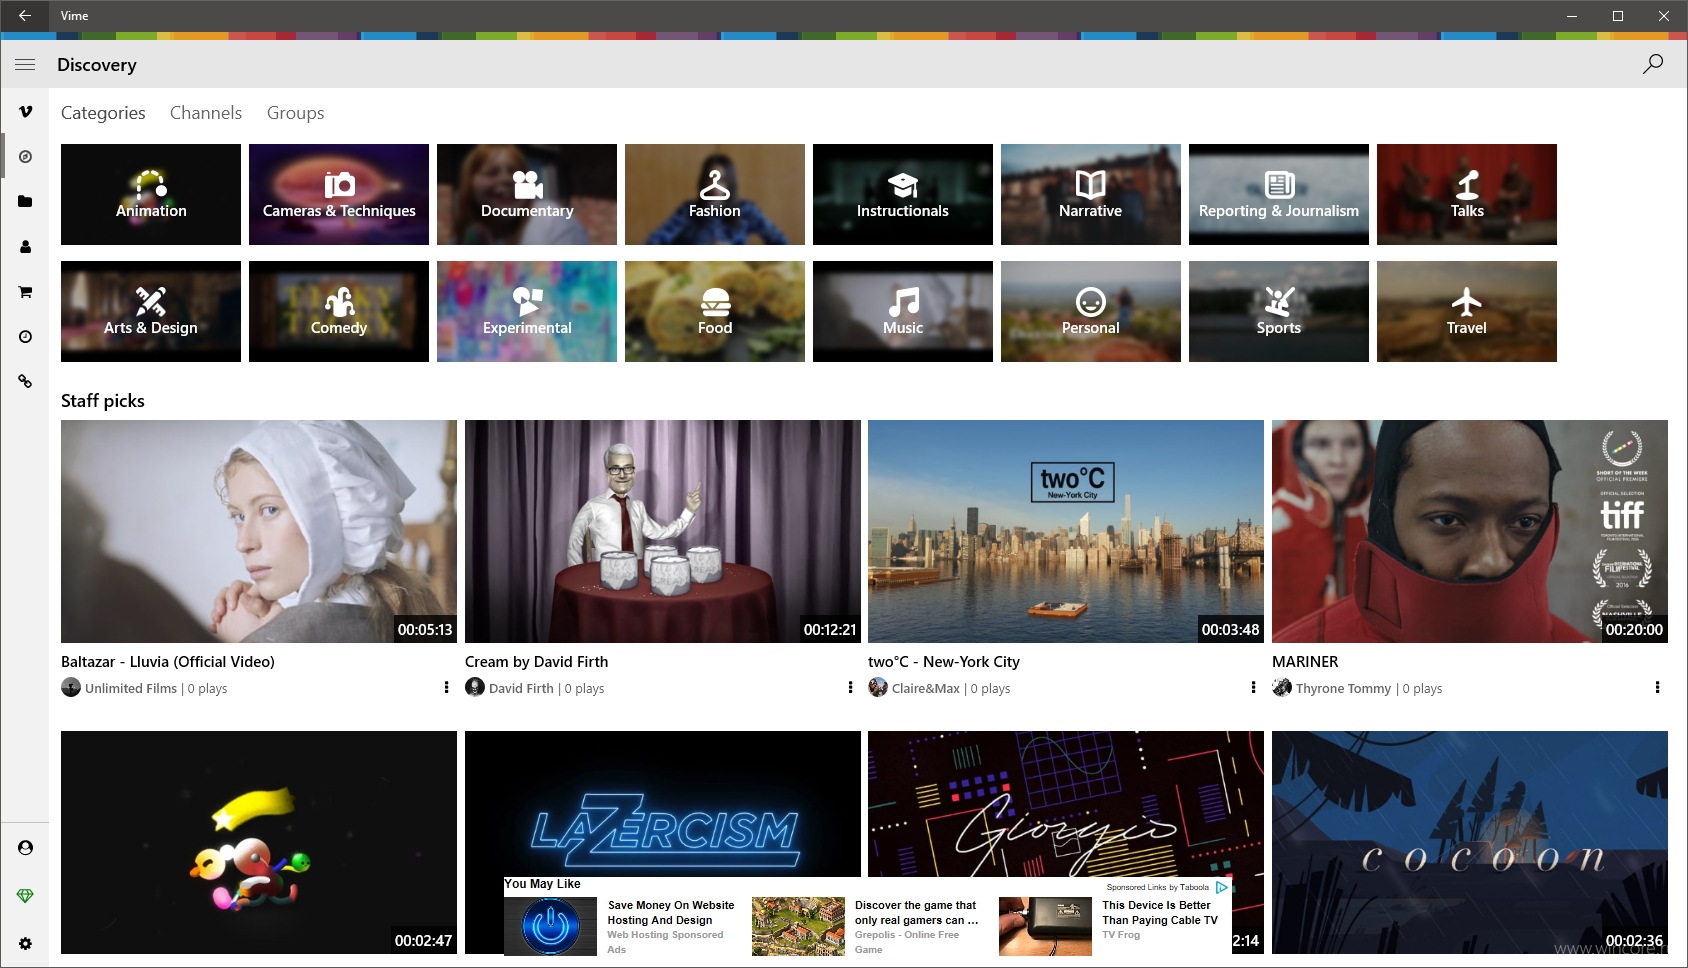
Task: Play the LAZERCISM video thumbnail
Action: tap(663, 805)
